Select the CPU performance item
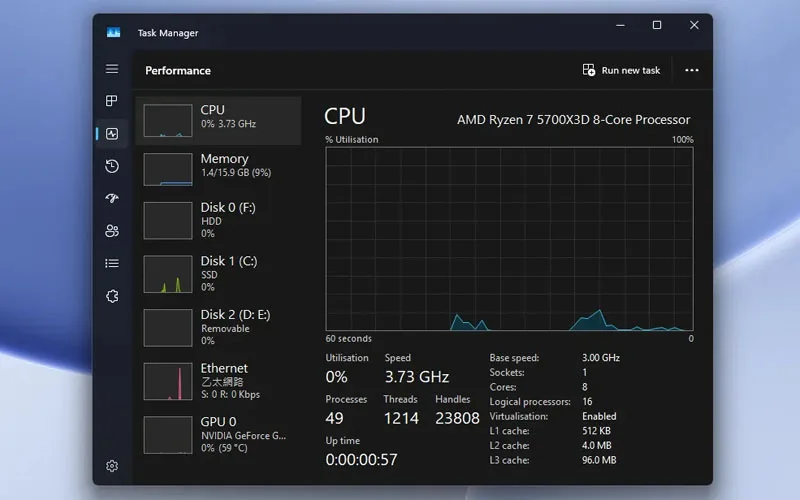 click(218, 121)
